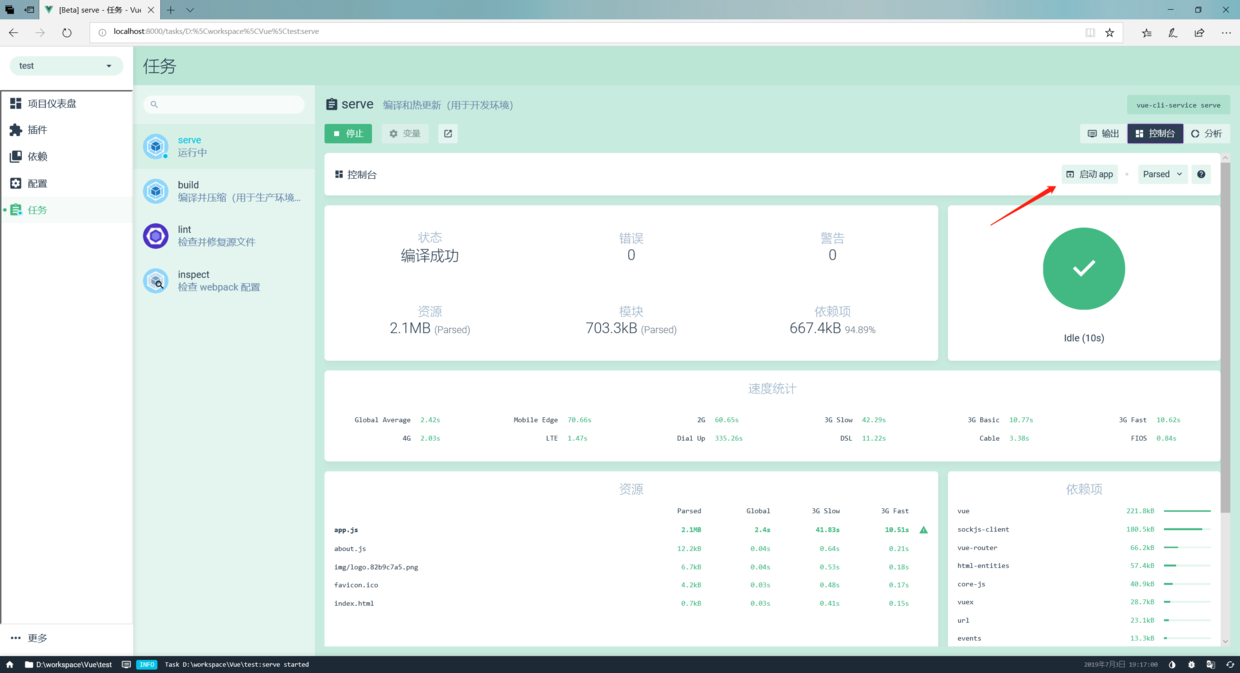Click the reset/refresh icon in status bar
Image resolution: width=1240 pixels, height=673 pixels.
coord(1230,664)
